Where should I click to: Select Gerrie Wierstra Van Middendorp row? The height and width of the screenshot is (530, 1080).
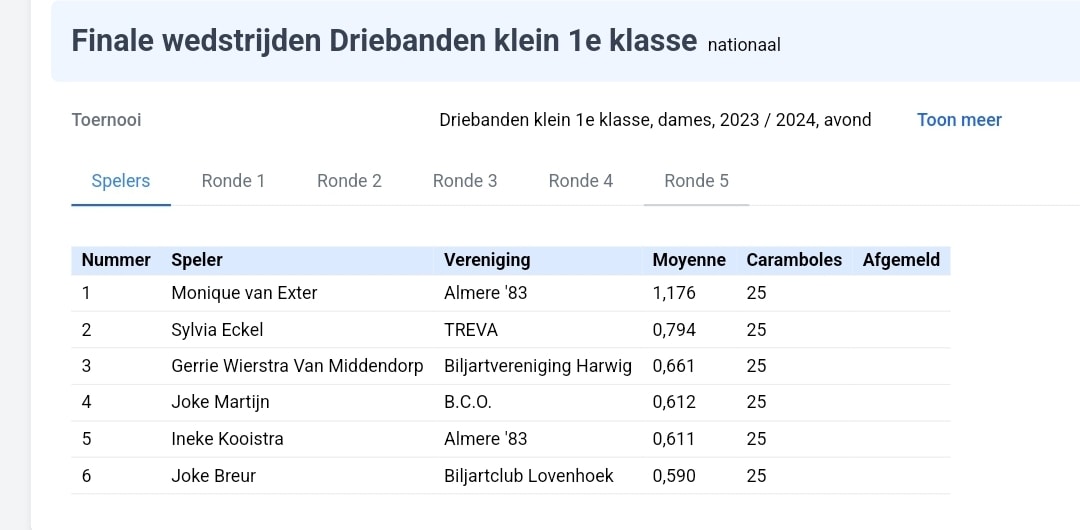[x=510, y=366]
